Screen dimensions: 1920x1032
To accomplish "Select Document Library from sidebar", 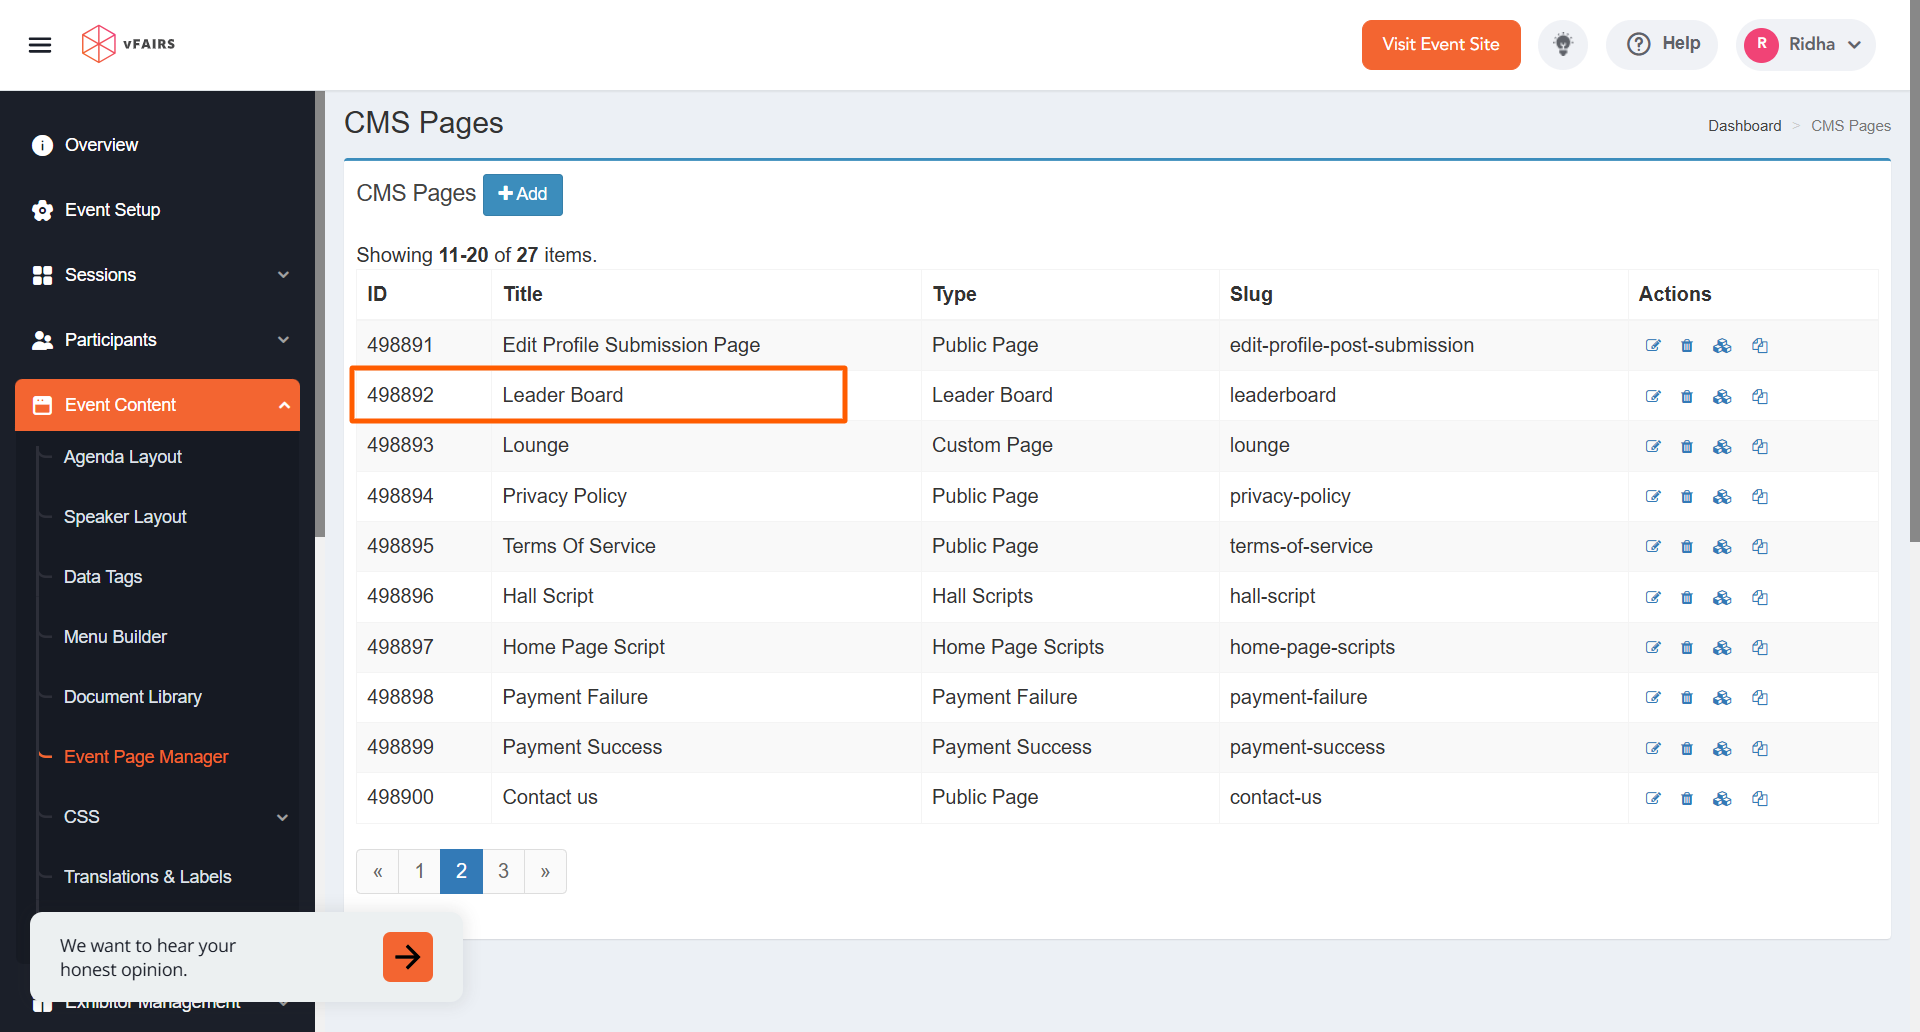I will [133, 697].
